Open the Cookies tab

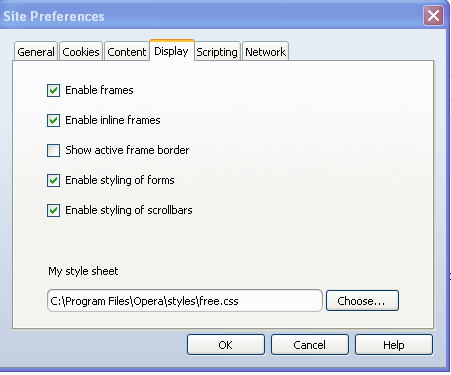pyautogui.click(x=81, y=52)
